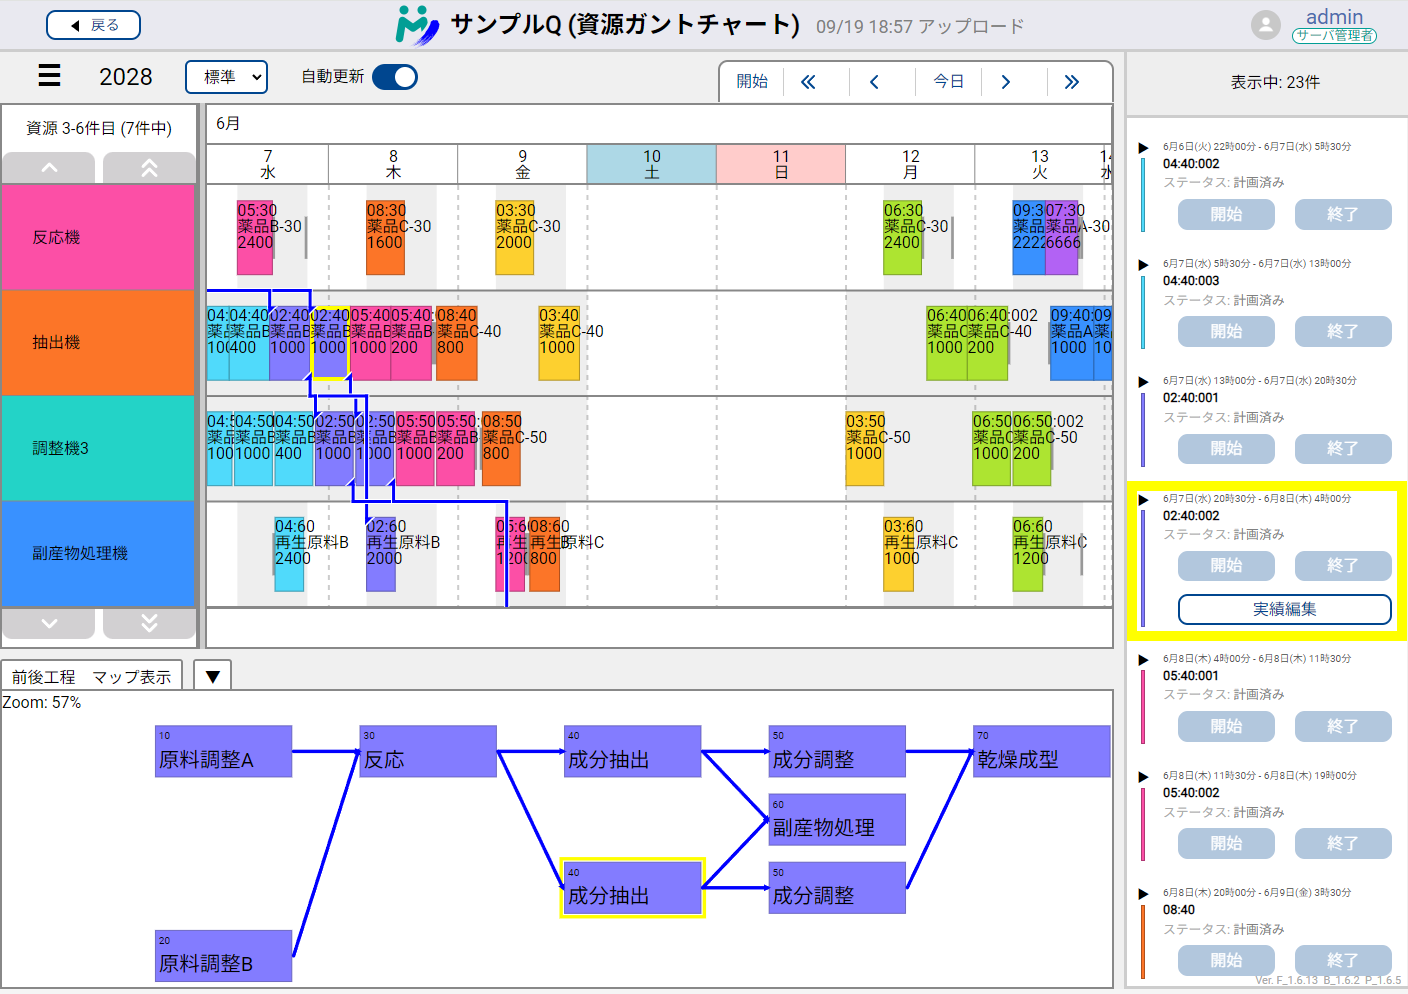1408x994 pixels.
Task: Open the hamburger menu
Action: [49, 76]
